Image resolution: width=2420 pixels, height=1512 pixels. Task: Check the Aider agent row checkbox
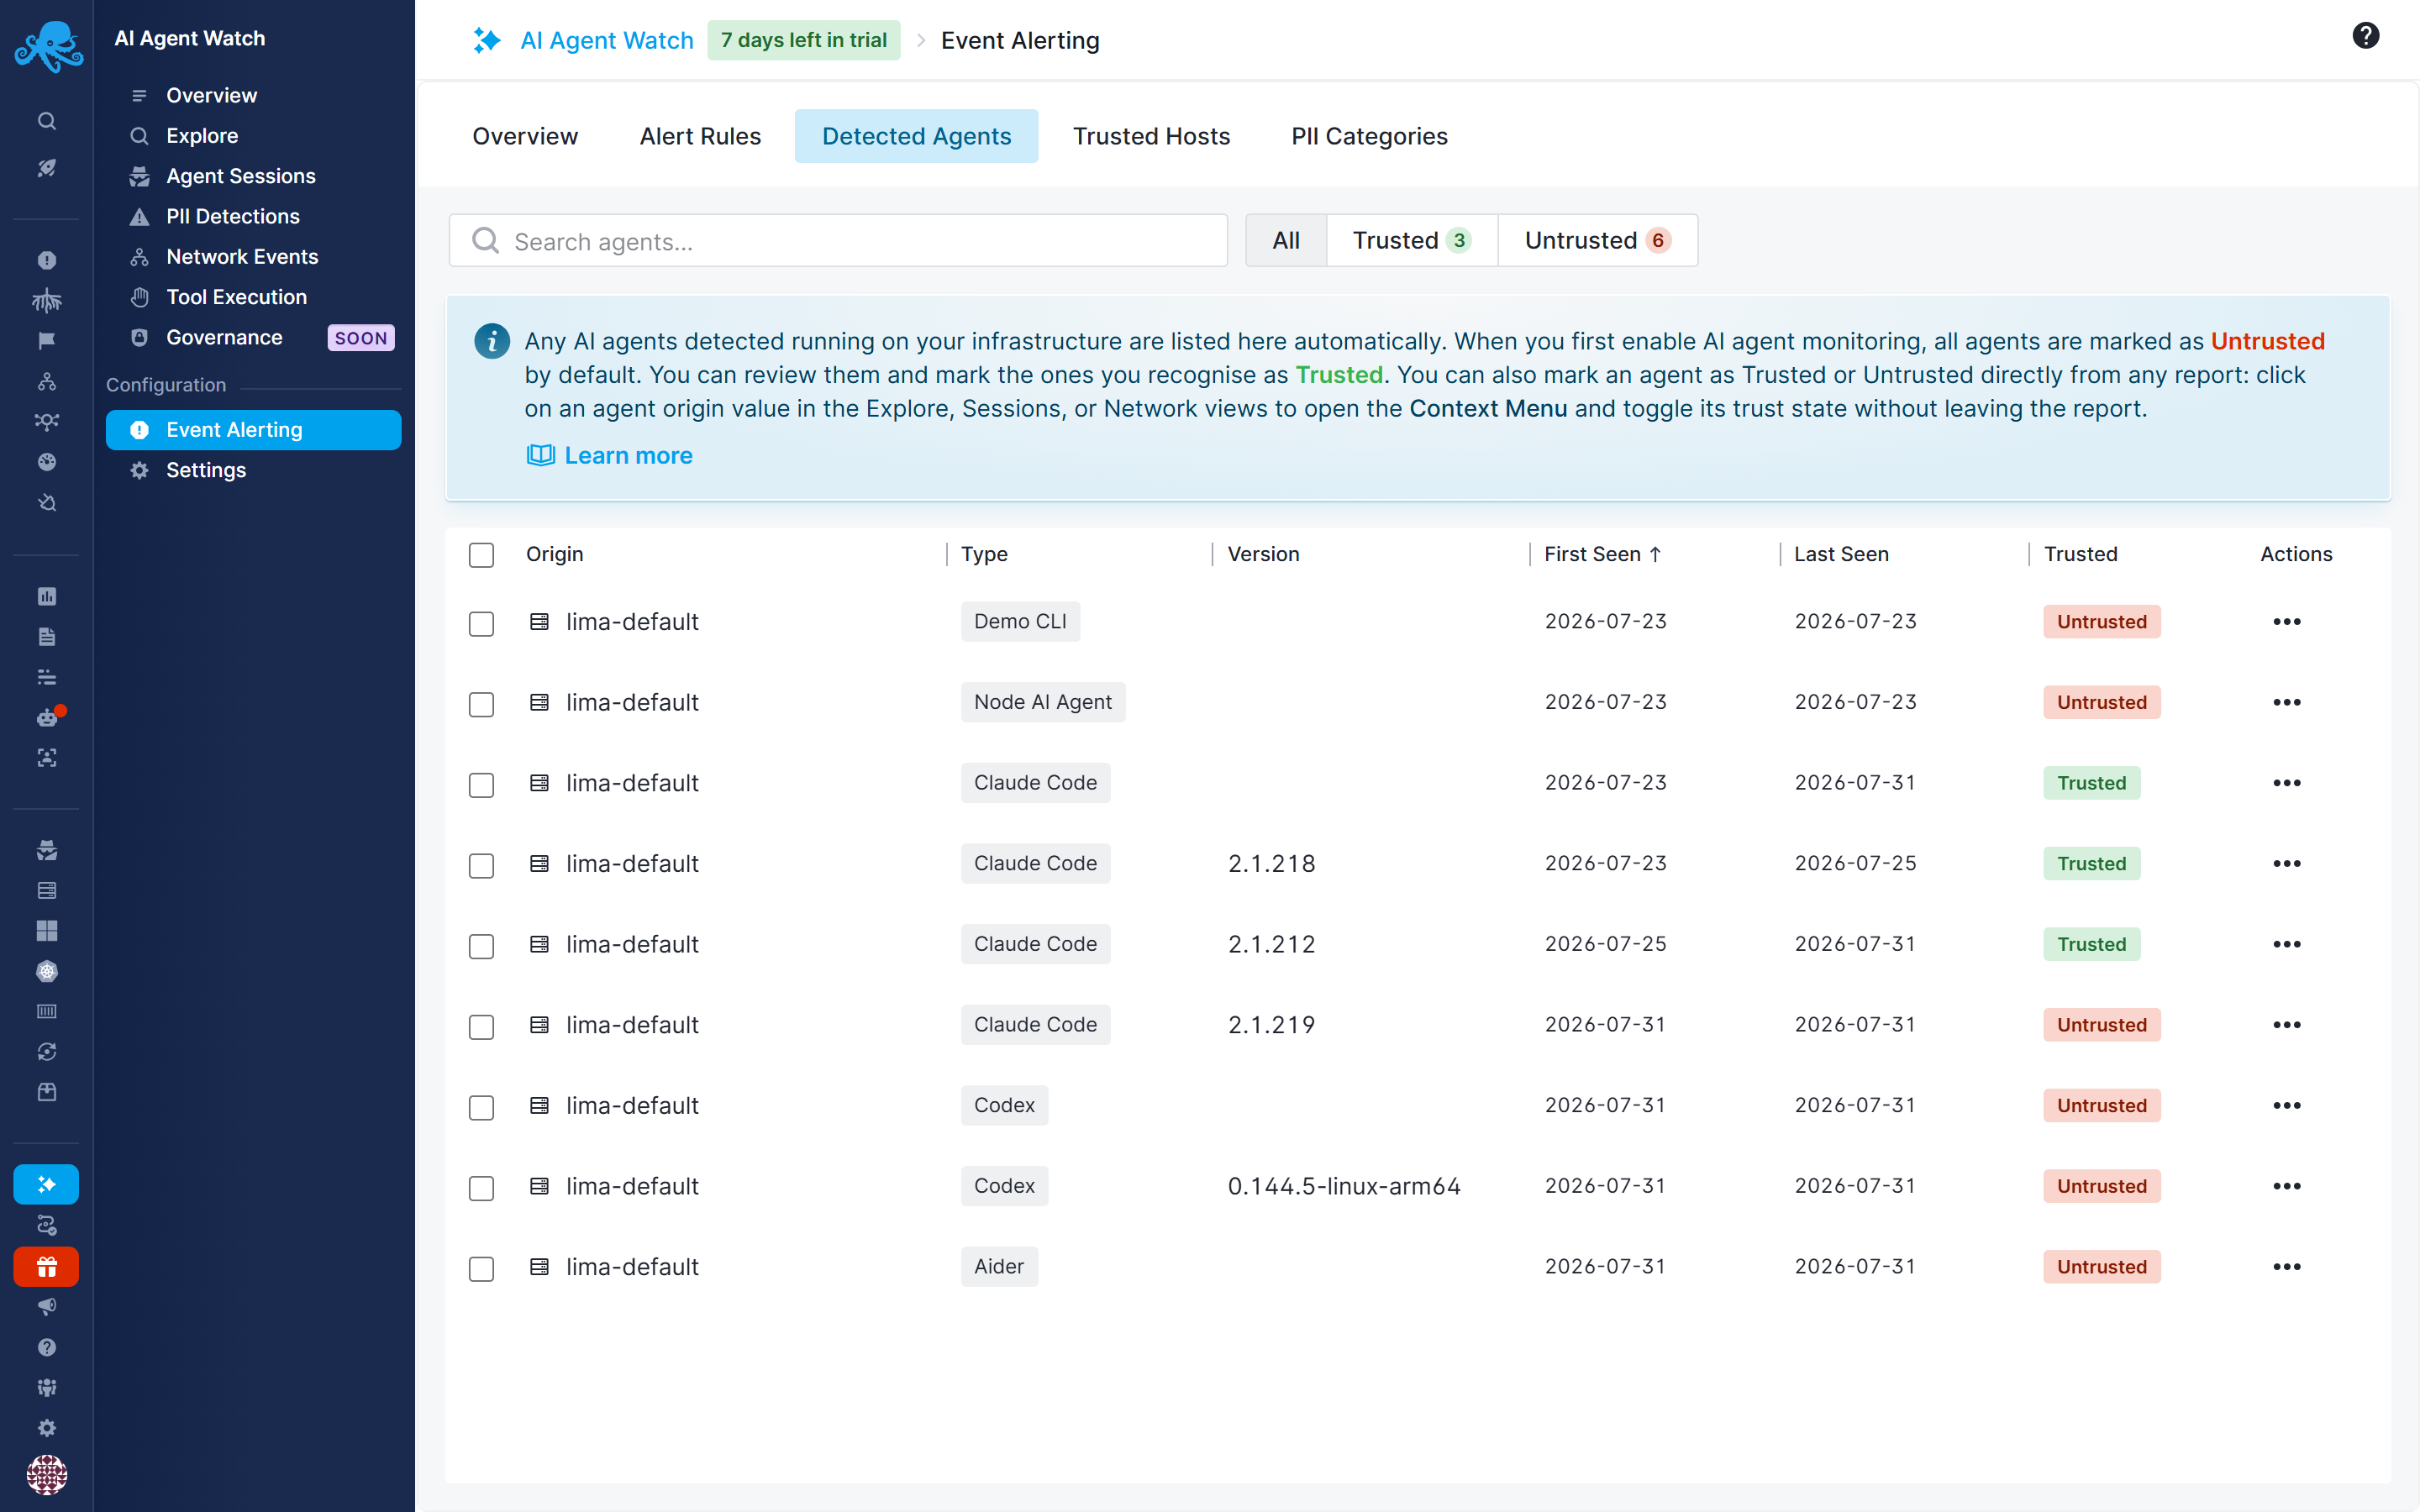pyautogui.click(x=481, y=1268)
